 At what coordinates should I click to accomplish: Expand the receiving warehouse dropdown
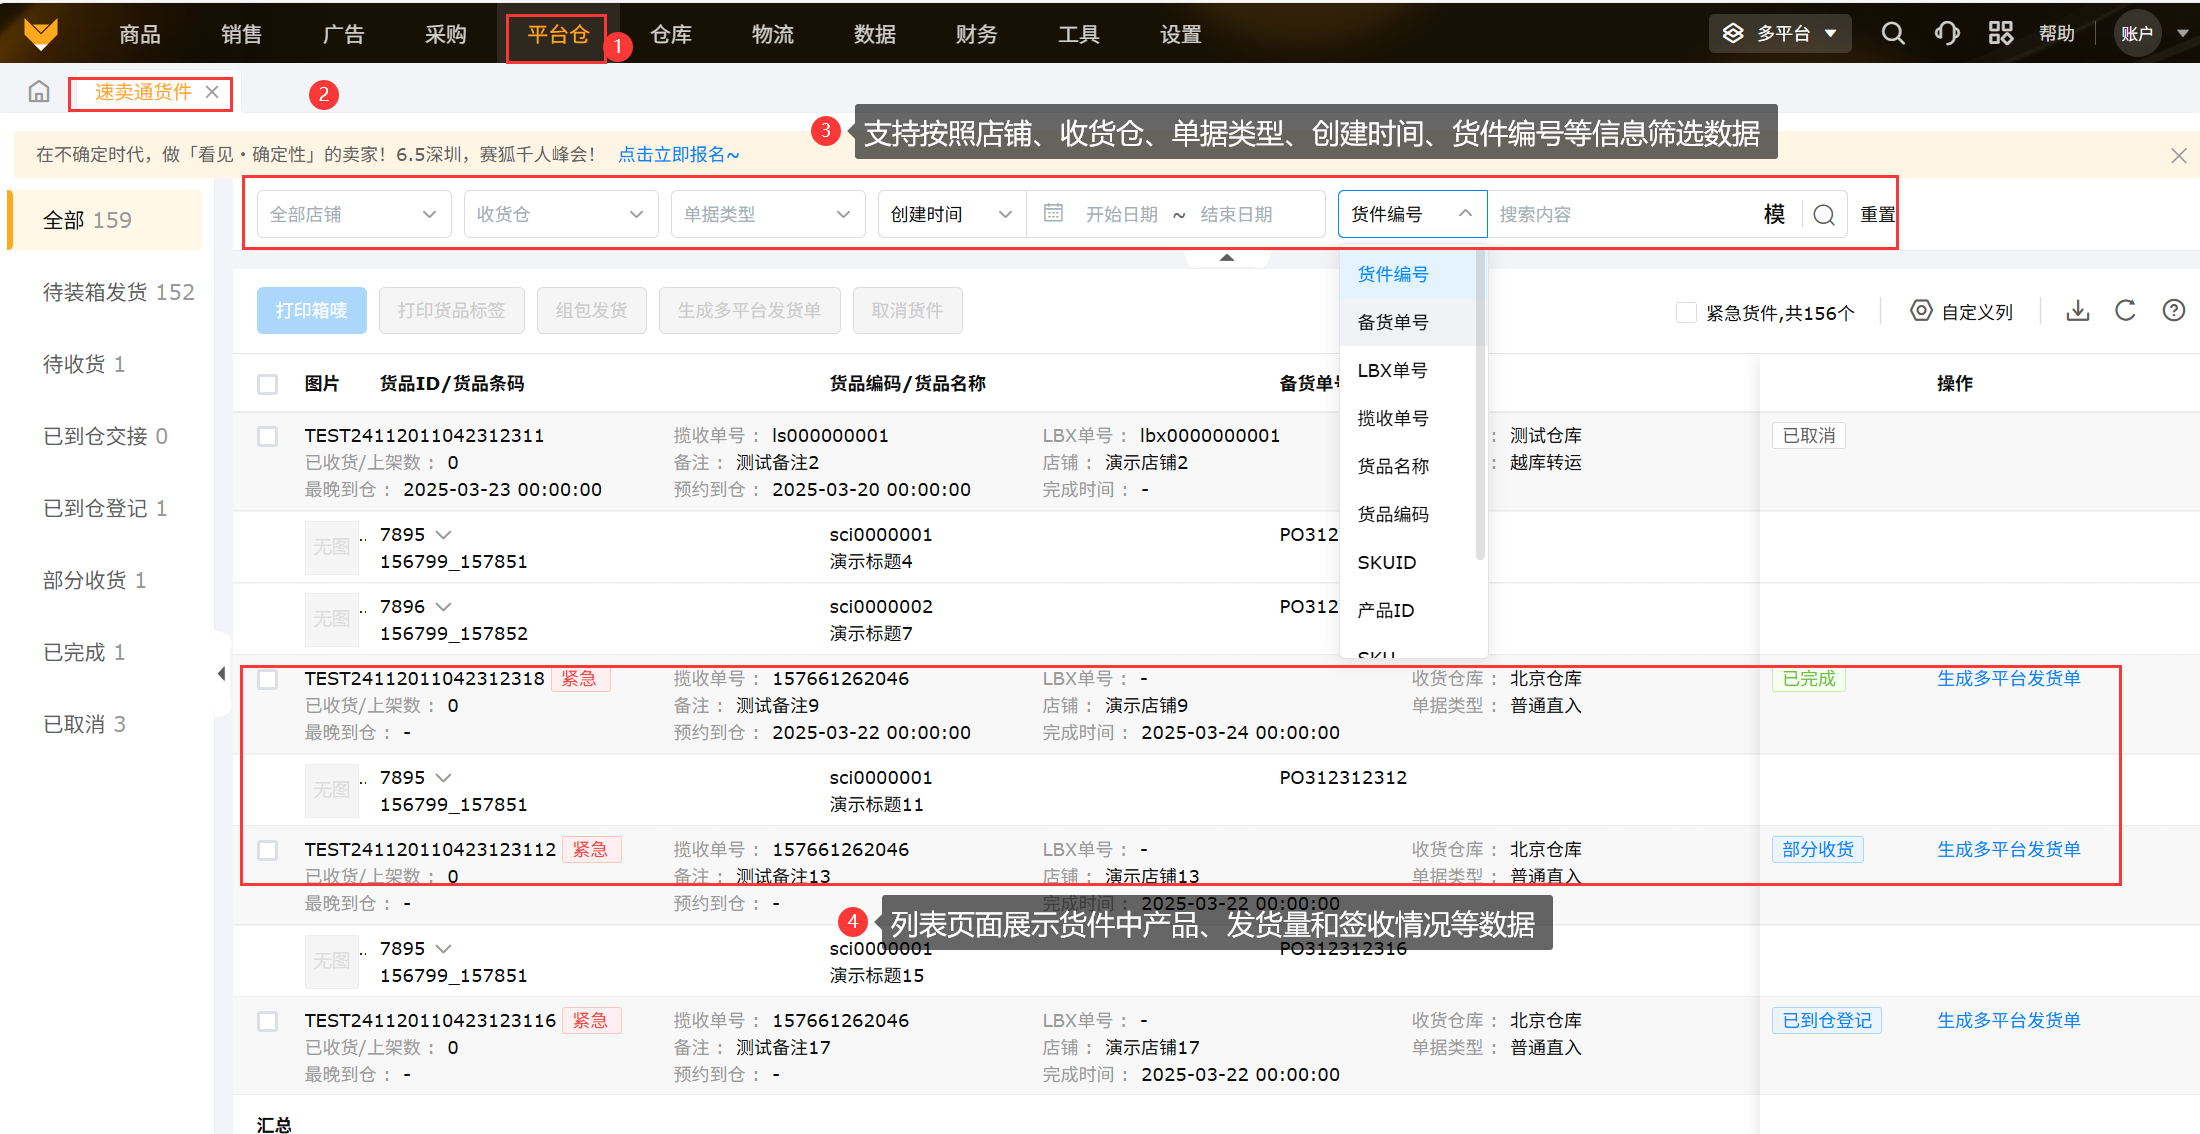click(560, 215)
